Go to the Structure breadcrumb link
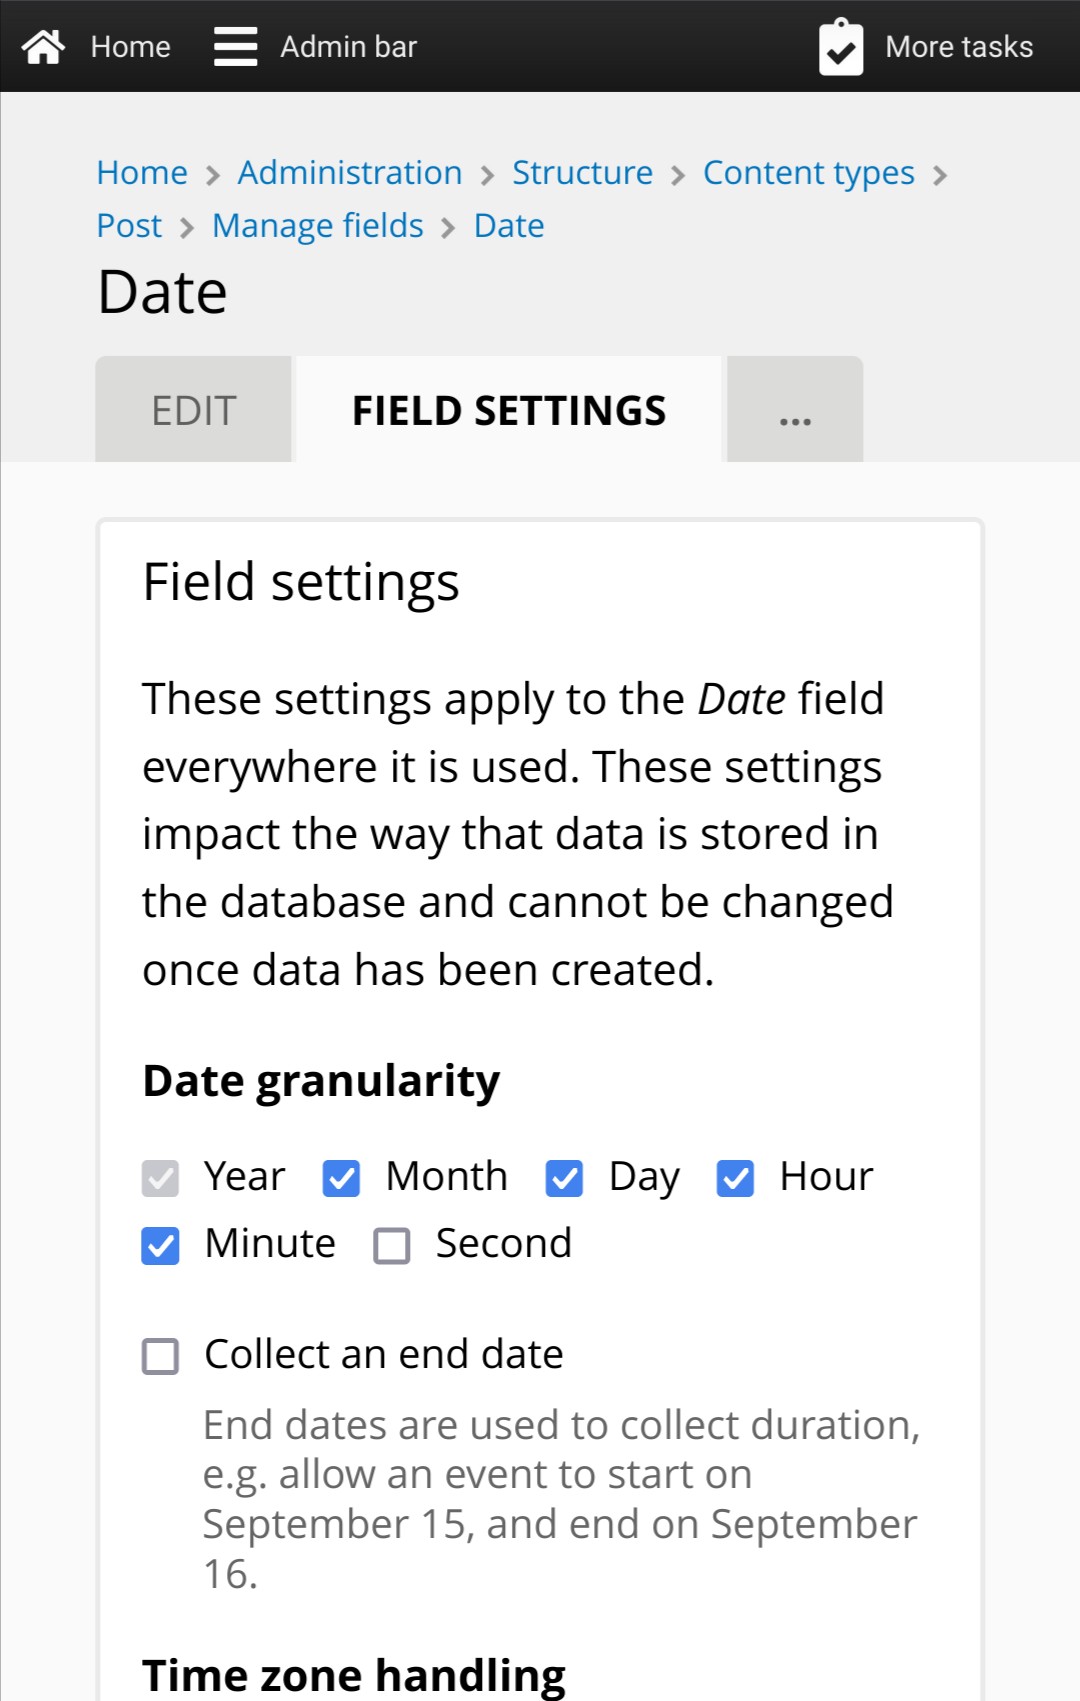This screenshot has width=1080, height=1701. pyautogui.click(x=582, y=173)
